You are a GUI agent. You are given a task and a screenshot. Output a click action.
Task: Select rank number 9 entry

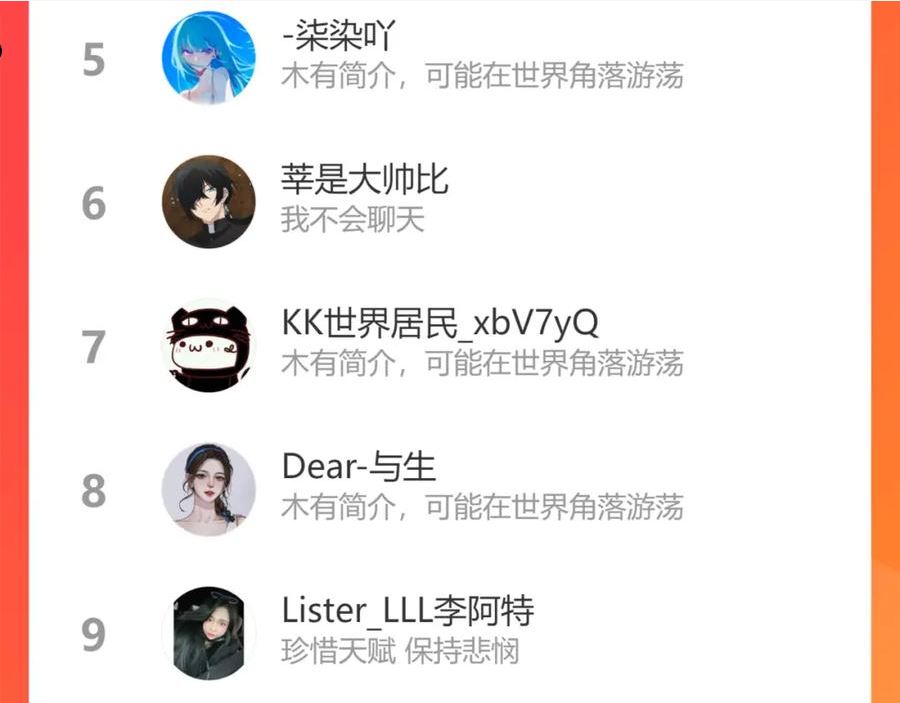click(x=94, y=635)
